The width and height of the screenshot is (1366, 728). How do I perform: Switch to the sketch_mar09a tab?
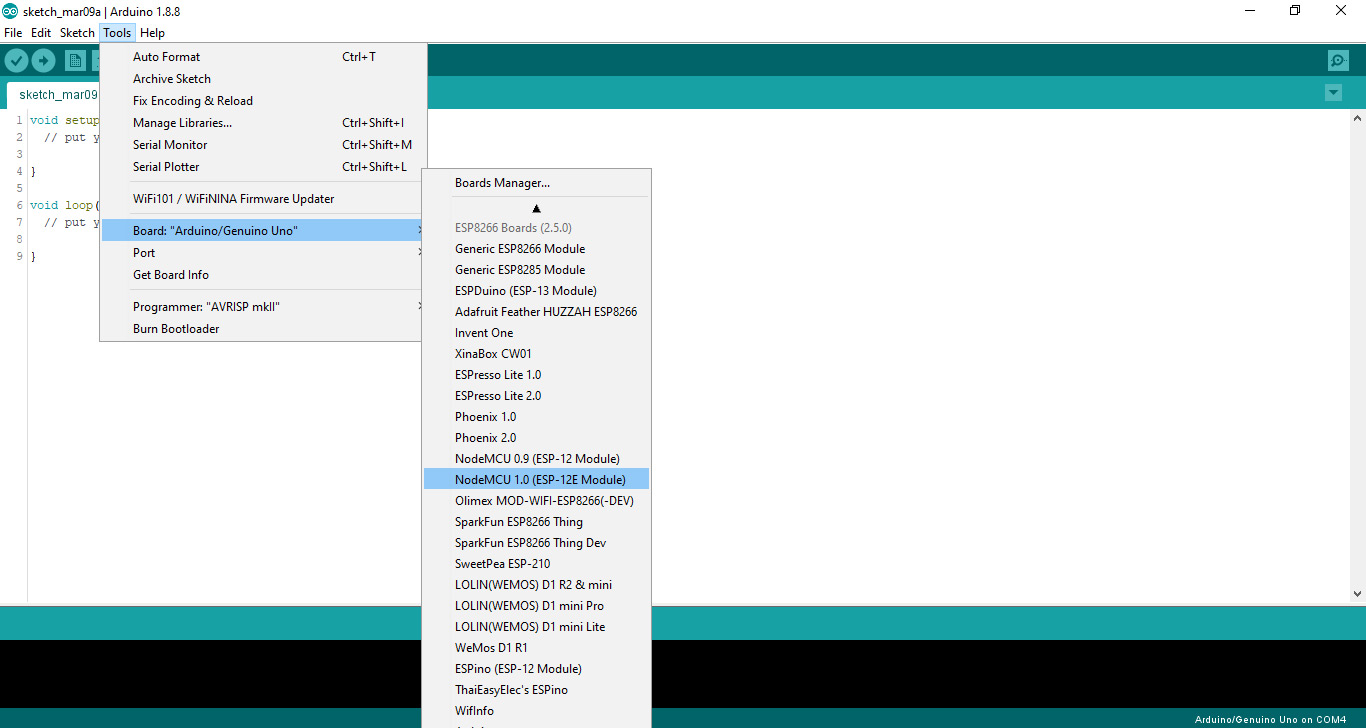(x=58, y=93)
